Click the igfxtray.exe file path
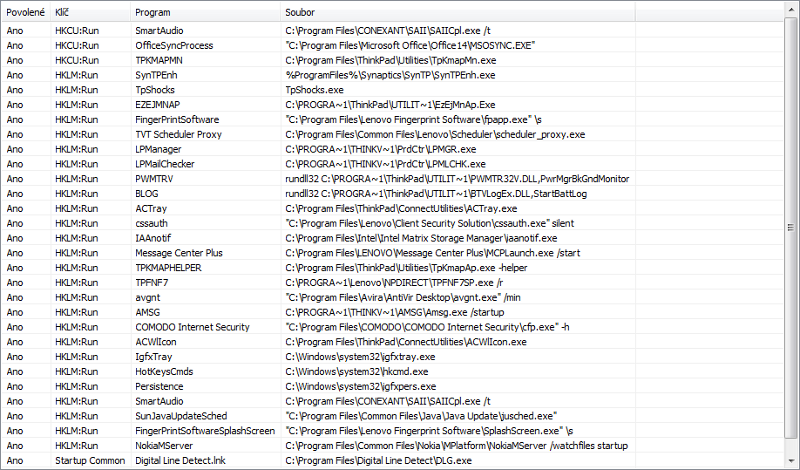 click(x=360, y=356)
